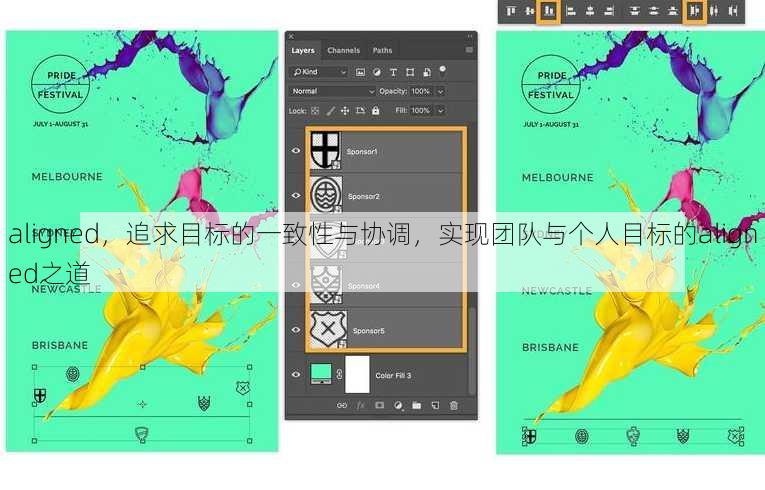Select the Sponsor1 layer name

(x=362, y=152)
